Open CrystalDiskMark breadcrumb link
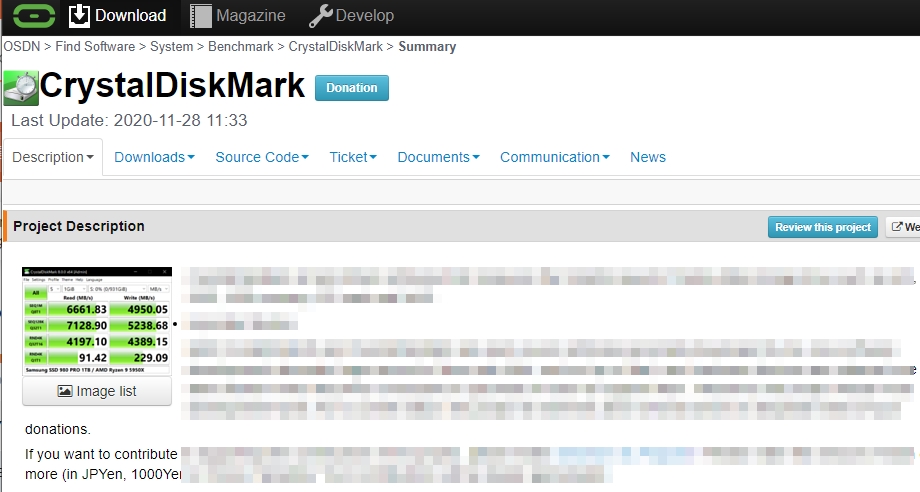Viewport: 920px width, 492px height. click(x=336, y=46)
